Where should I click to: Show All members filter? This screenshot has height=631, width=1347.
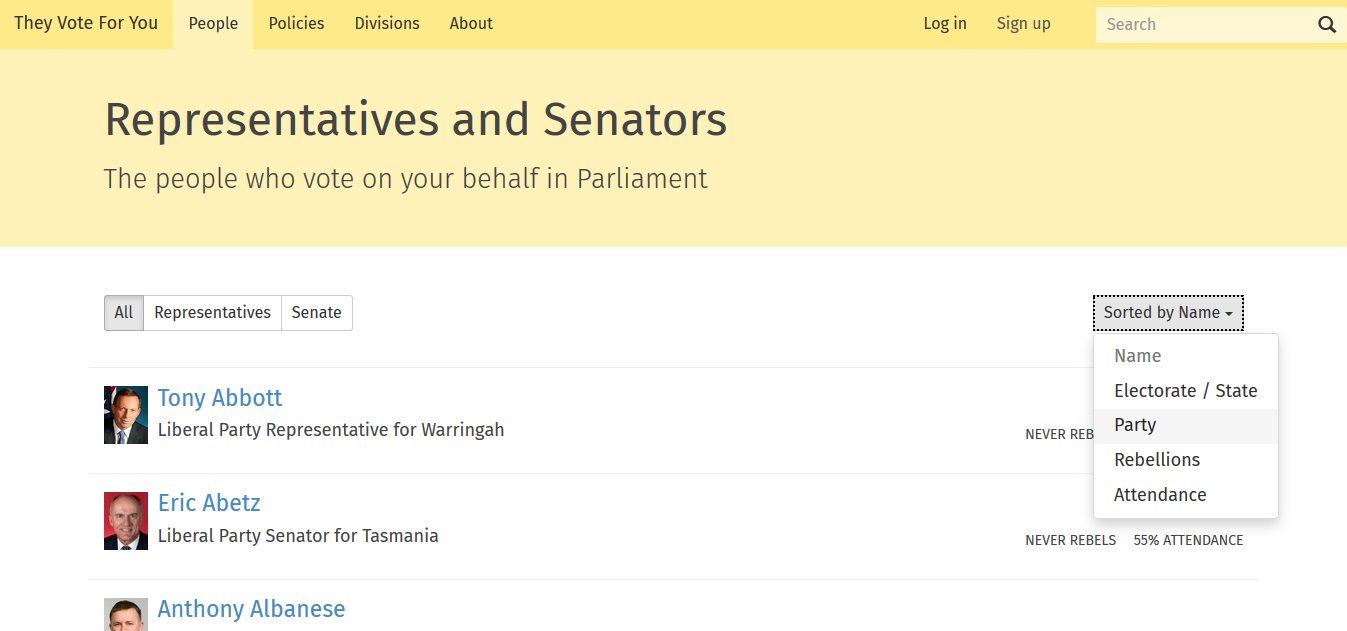coord(124,313)
